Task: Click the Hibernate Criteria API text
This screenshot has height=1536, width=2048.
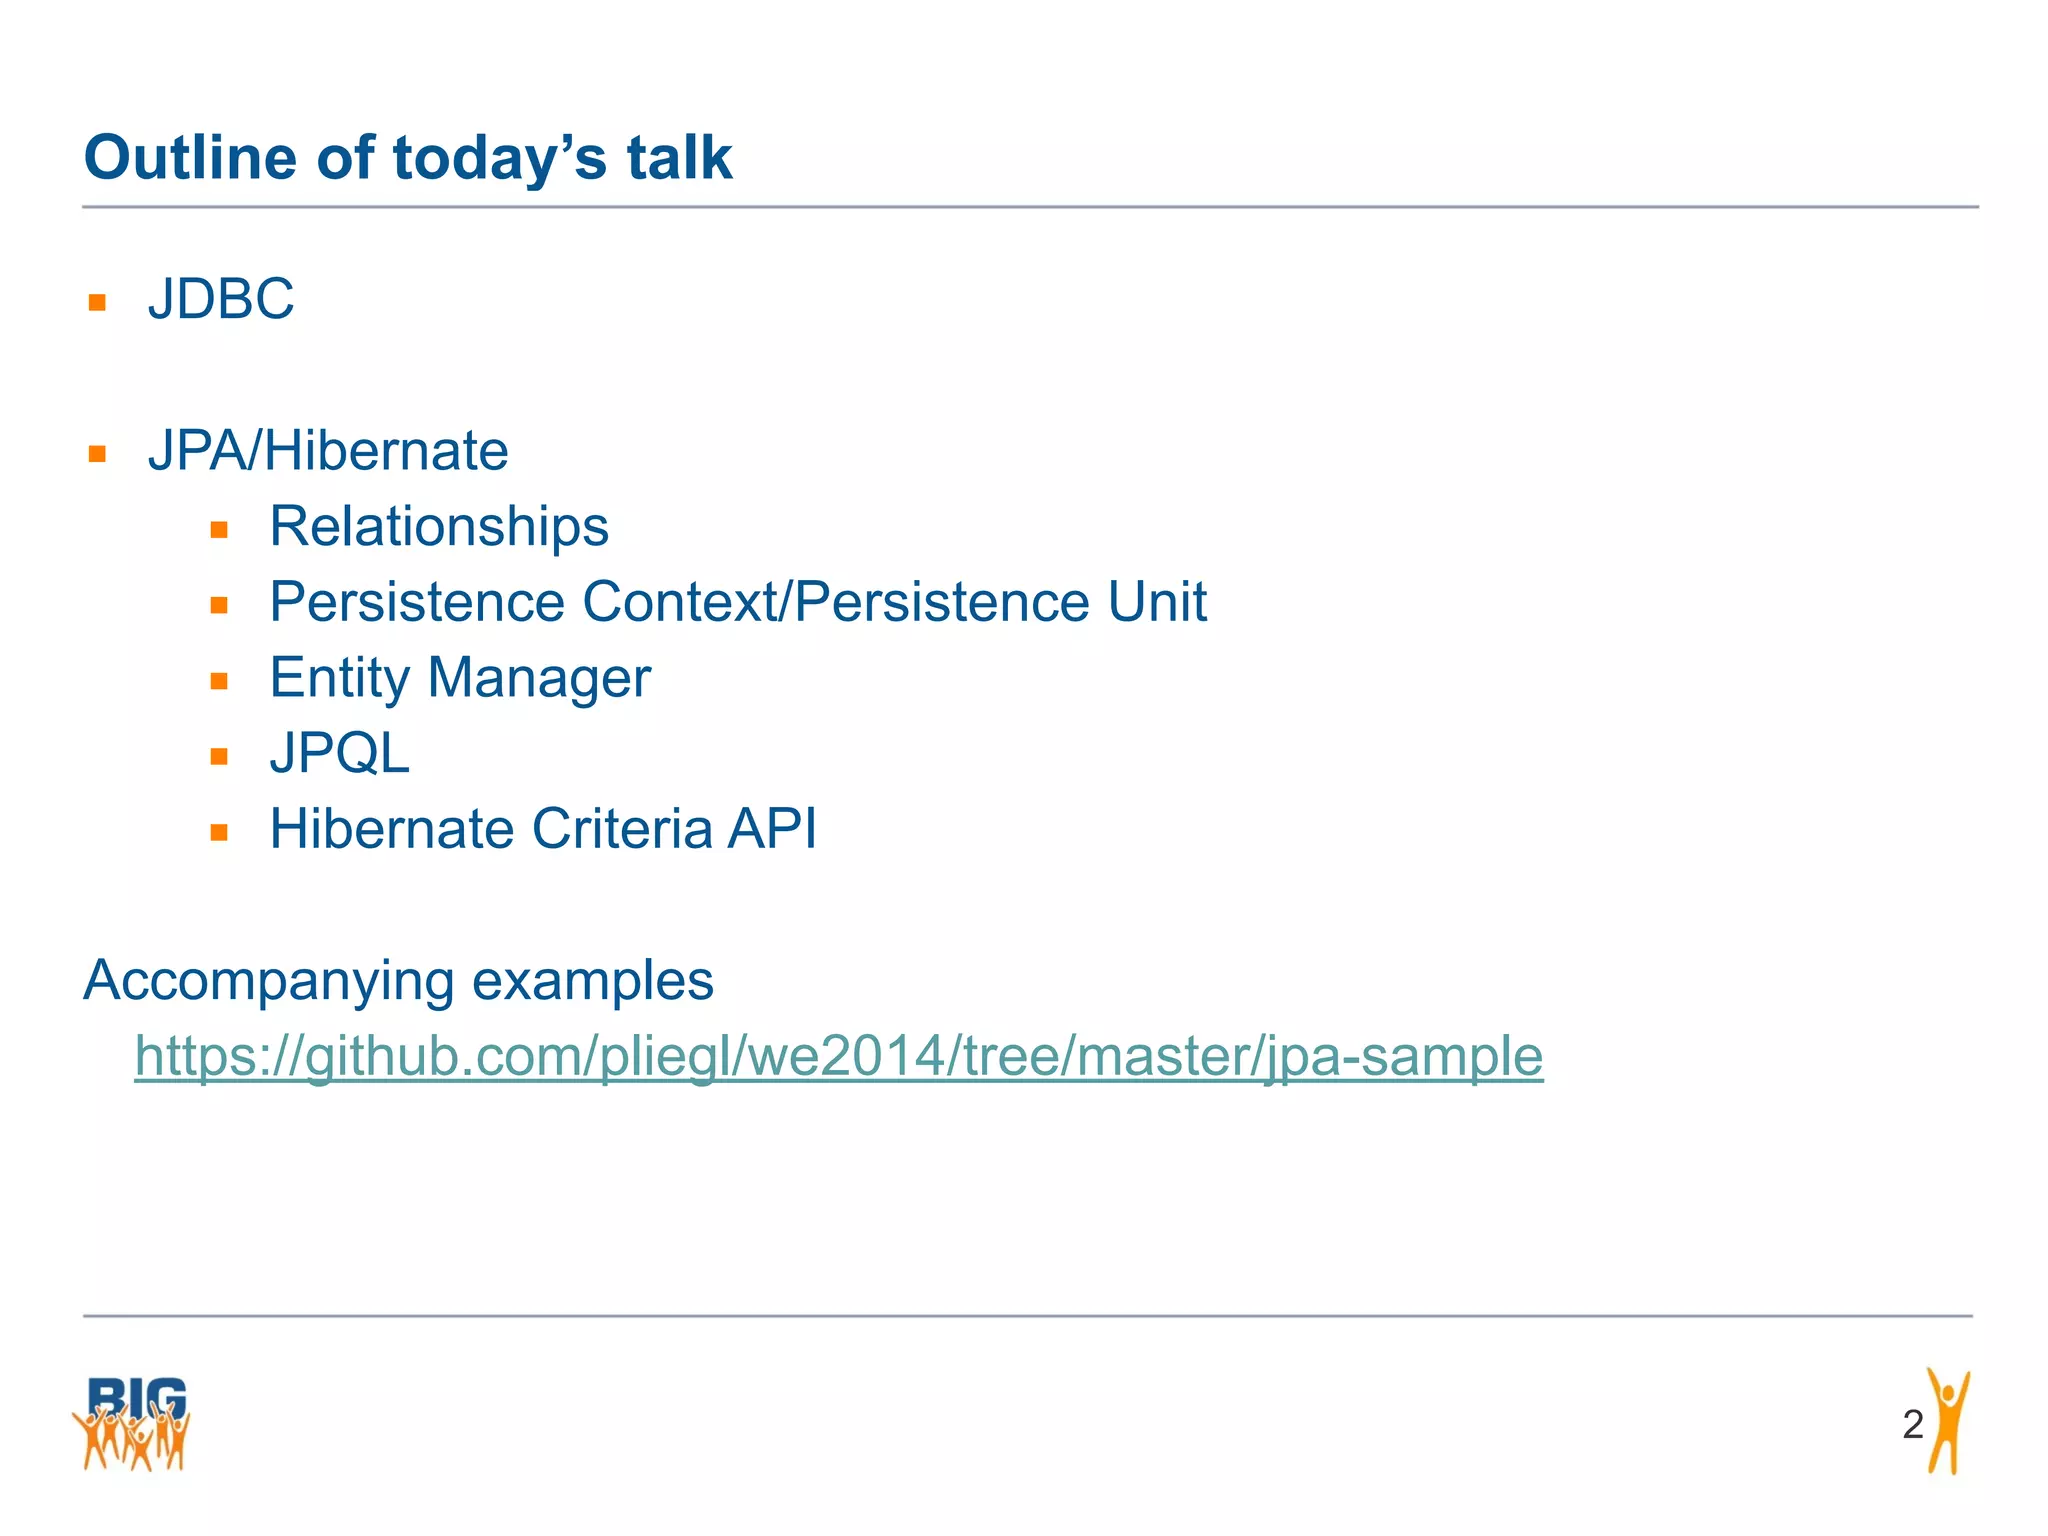Action: point(543,829)
